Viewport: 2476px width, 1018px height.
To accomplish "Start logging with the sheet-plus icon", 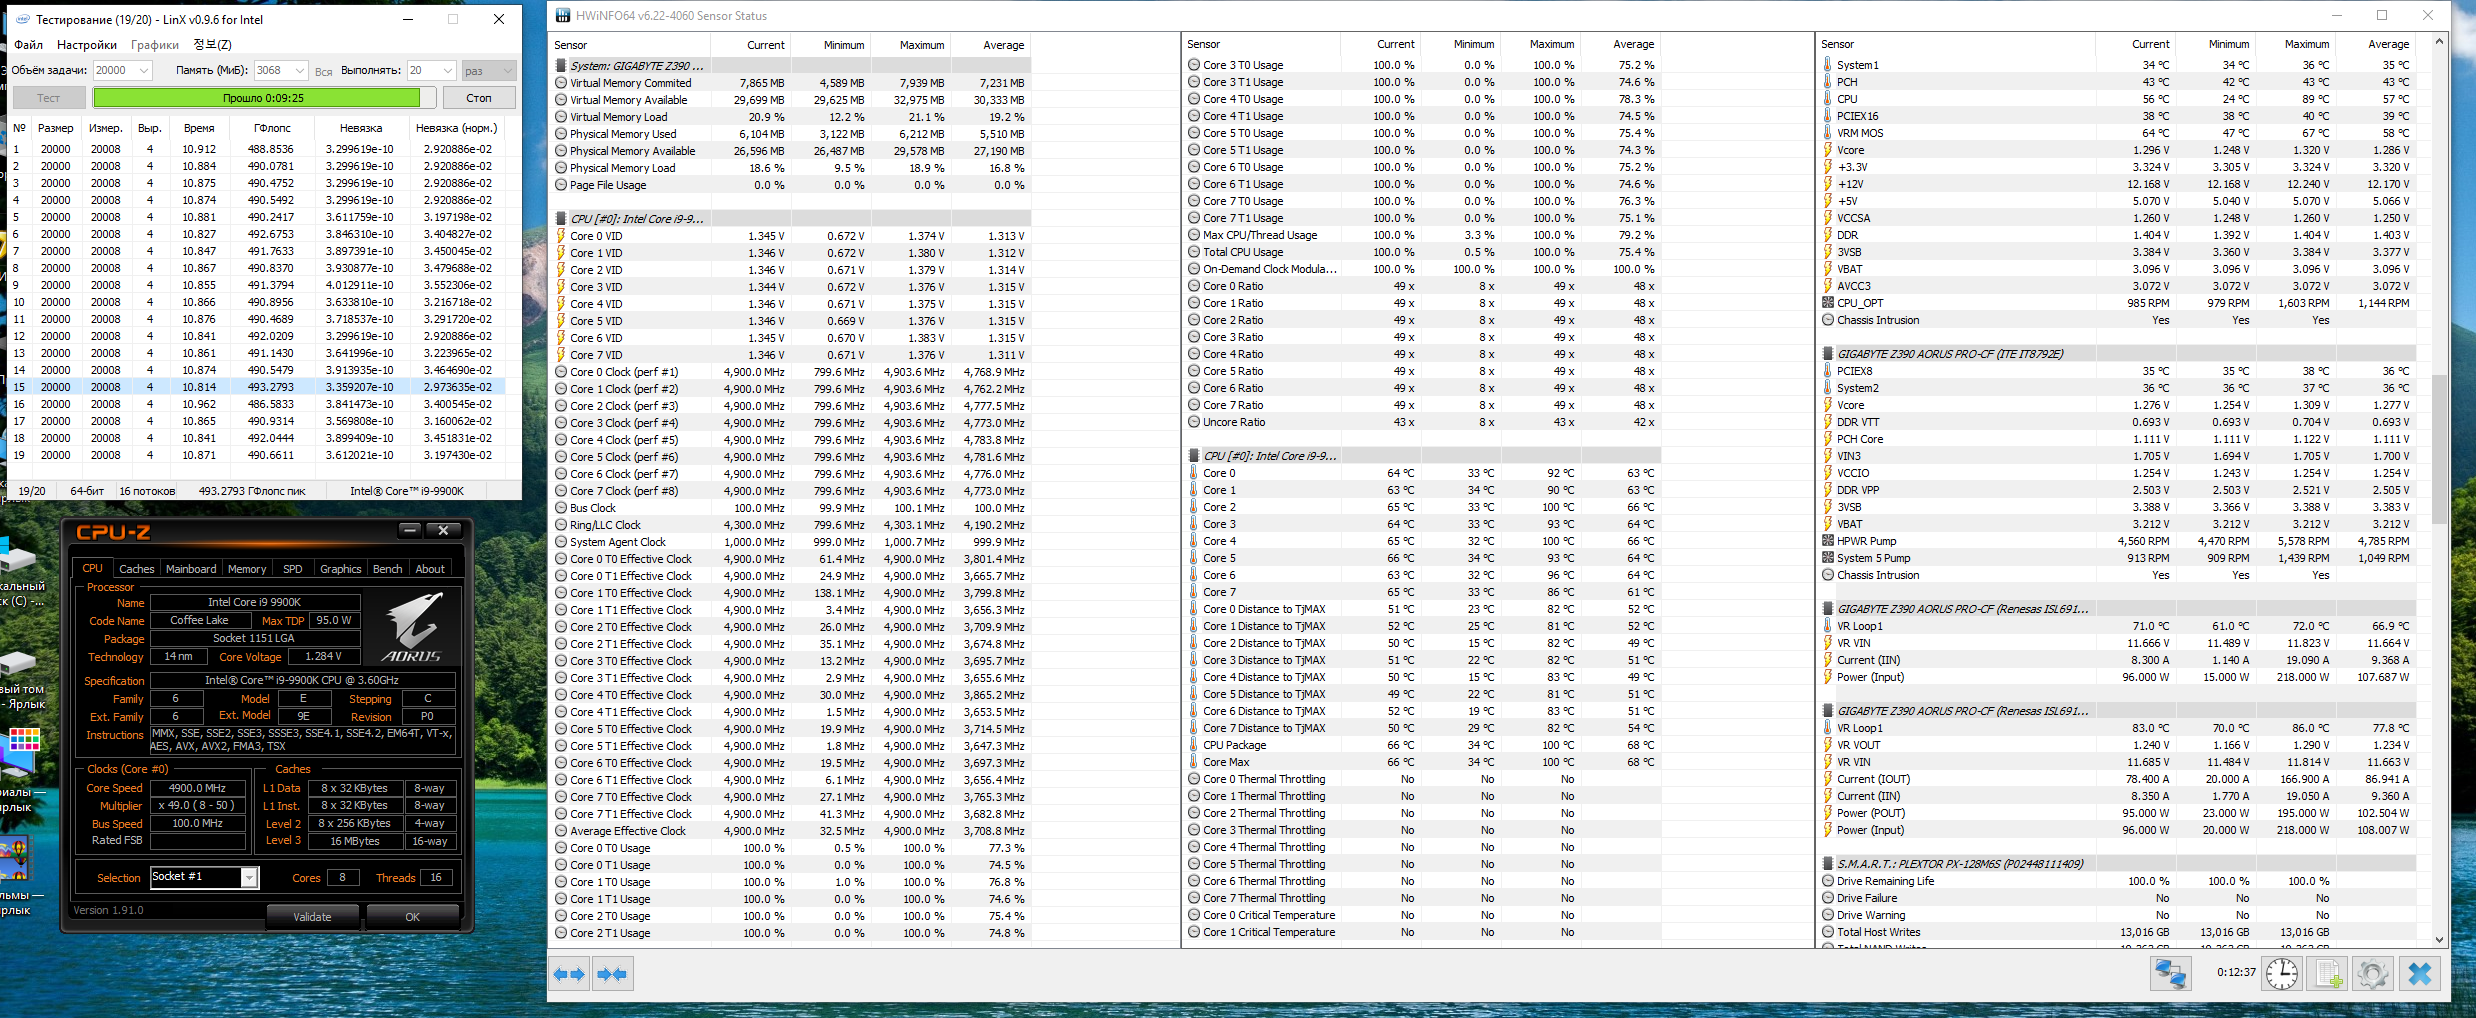I will click(x=2329, y=974).
